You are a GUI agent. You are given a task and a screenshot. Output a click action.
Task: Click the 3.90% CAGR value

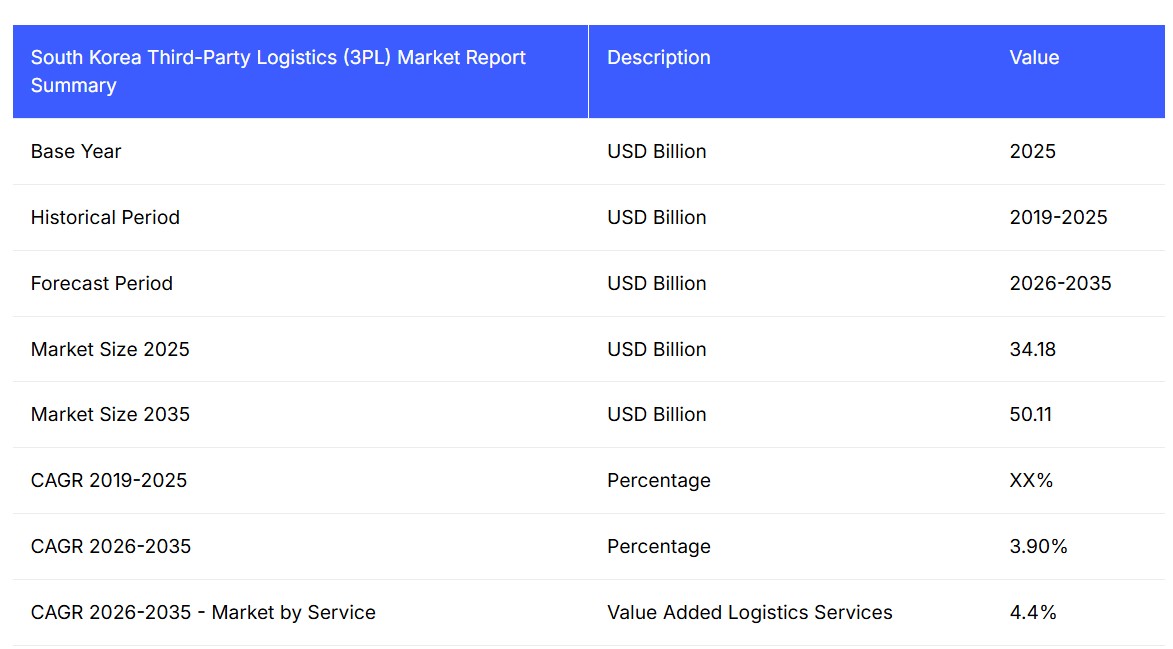tap(1038, 547)
